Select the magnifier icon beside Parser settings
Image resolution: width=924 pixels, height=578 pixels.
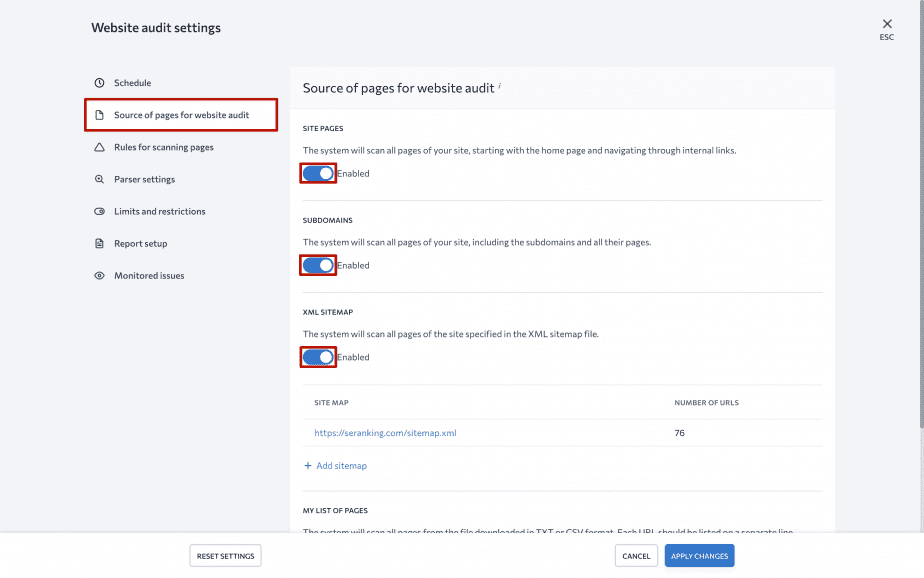pos(99,179)
